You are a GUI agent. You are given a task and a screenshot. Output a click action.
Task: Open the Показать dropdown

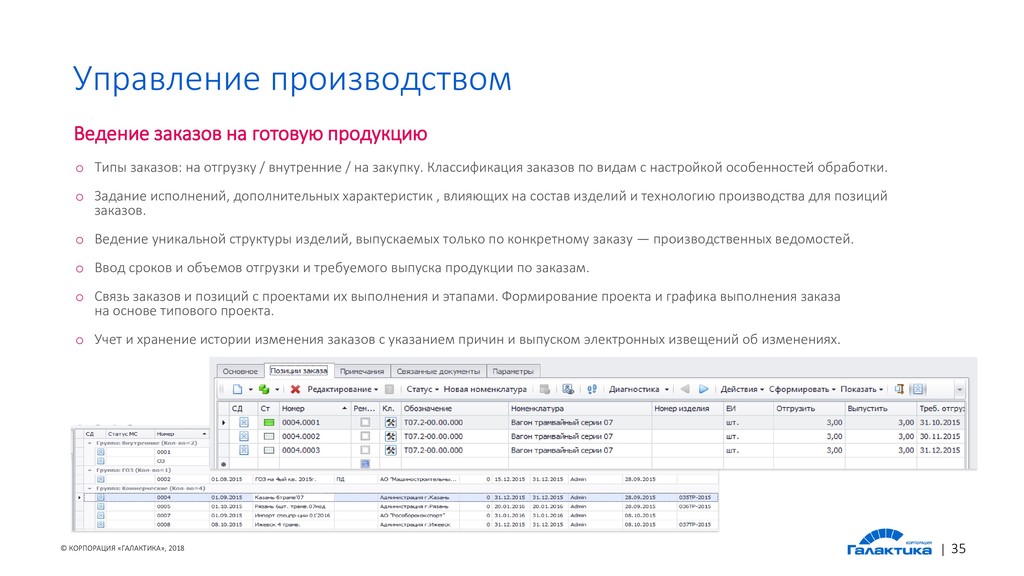tap(861, 389)
